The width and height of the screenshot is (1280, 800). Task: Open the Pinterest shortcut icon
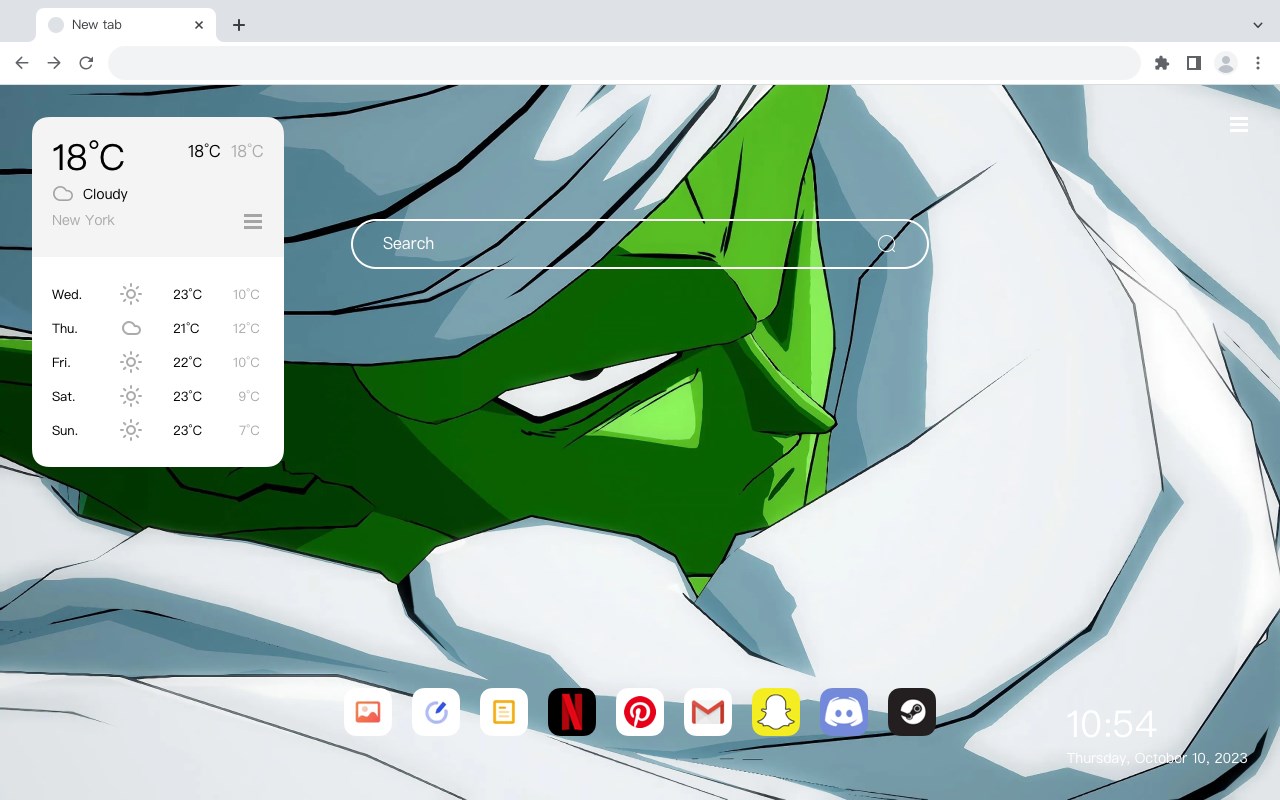click(640, 712)
